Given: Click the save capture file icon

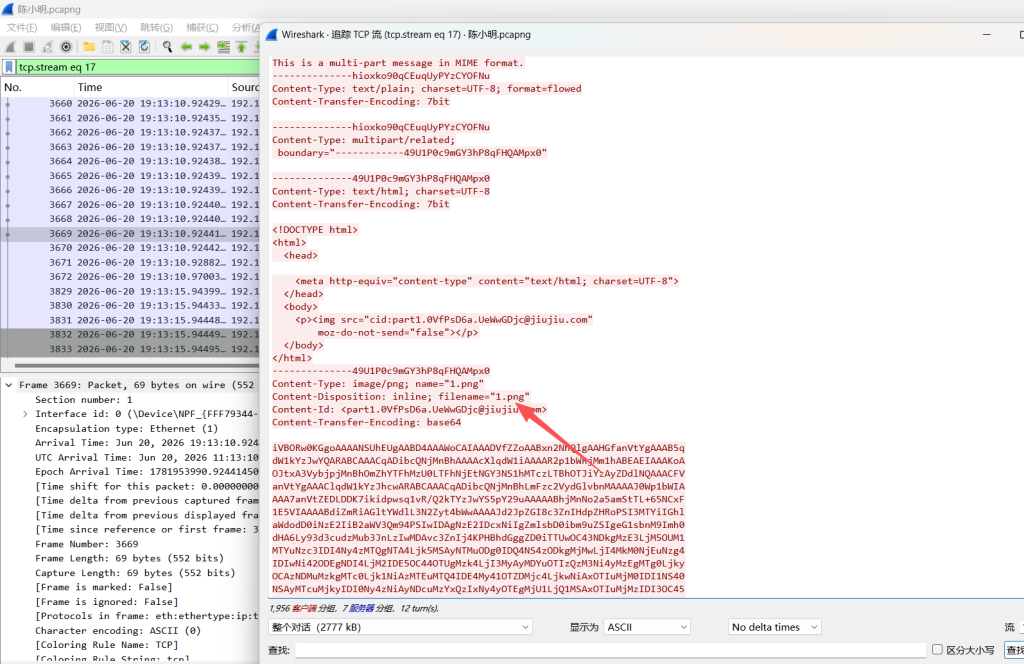Looking at the screenshot, I should 108,47.
